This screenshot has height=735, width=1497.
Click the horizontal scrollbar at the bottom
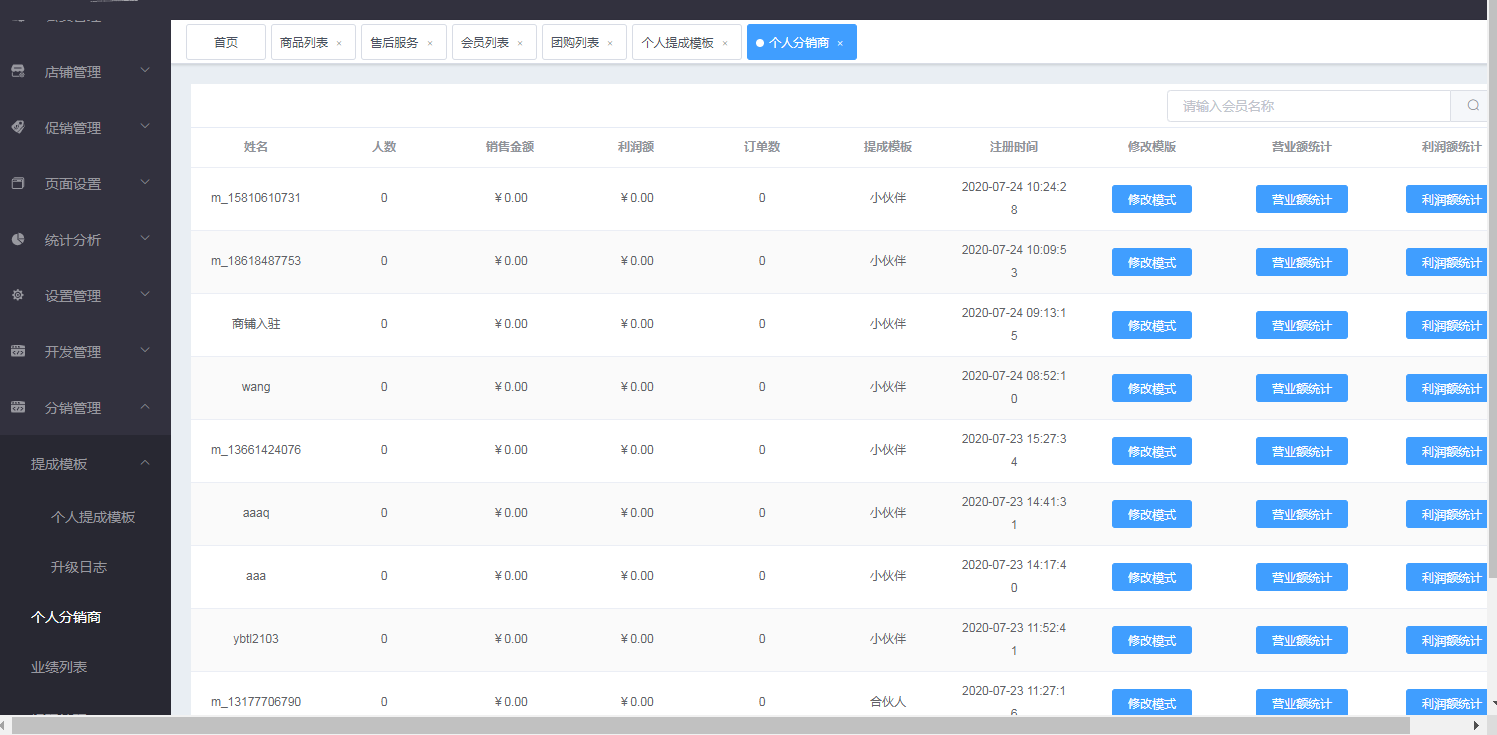click(700, 725)
